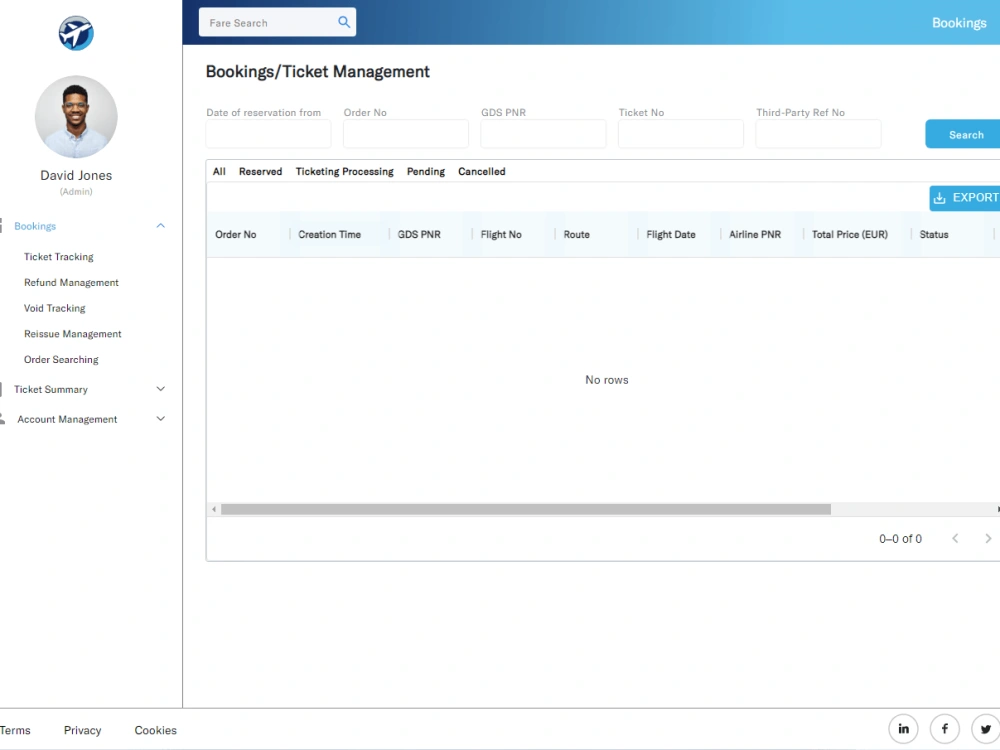Open the Twitter social icon
1000x750 pixels.
[x=986, y=729]
